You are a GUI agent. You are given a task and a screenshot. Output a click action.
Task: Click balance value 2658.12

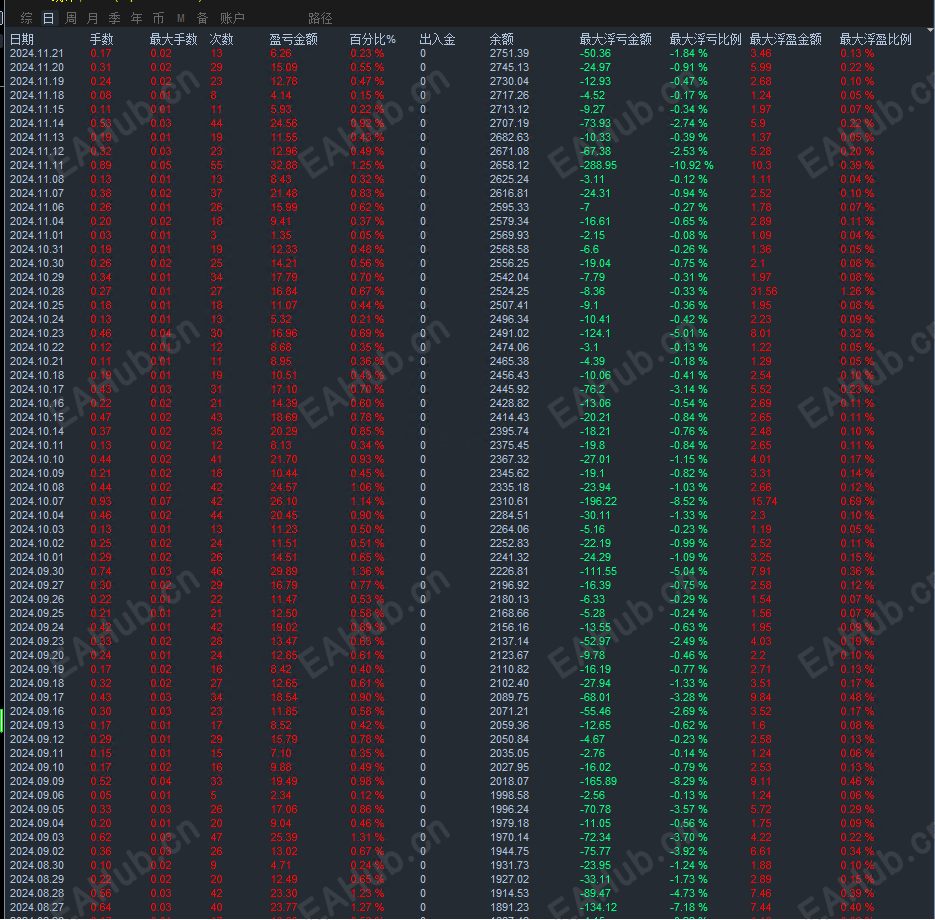(x=509, y=166)
